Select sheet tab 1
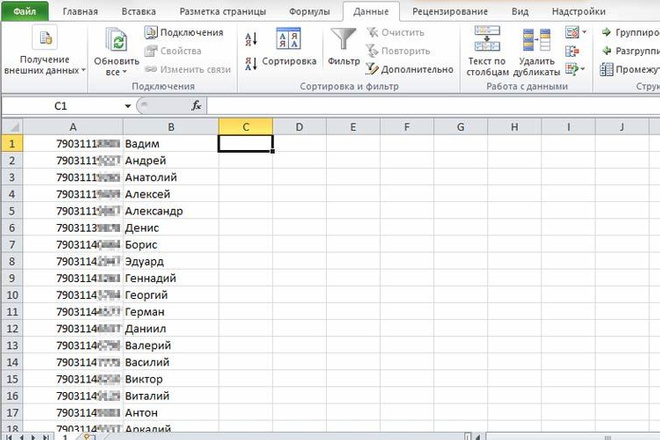The image size is (660, 440). coord(65,437)
